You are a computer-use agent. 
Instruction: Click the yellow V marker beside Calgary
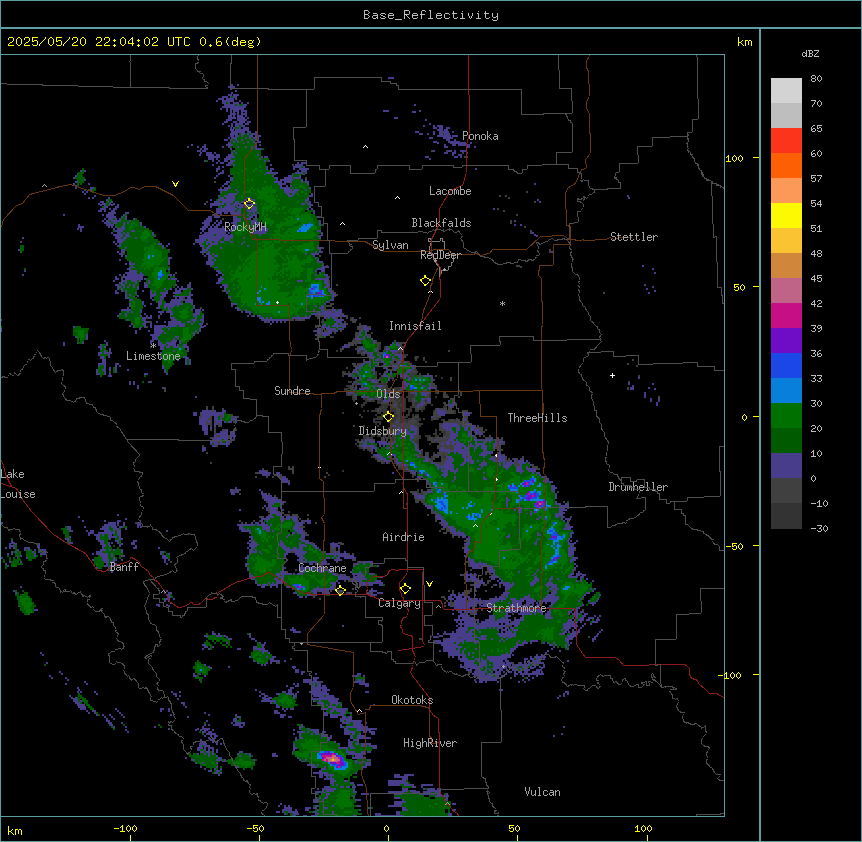click(429, 584)
